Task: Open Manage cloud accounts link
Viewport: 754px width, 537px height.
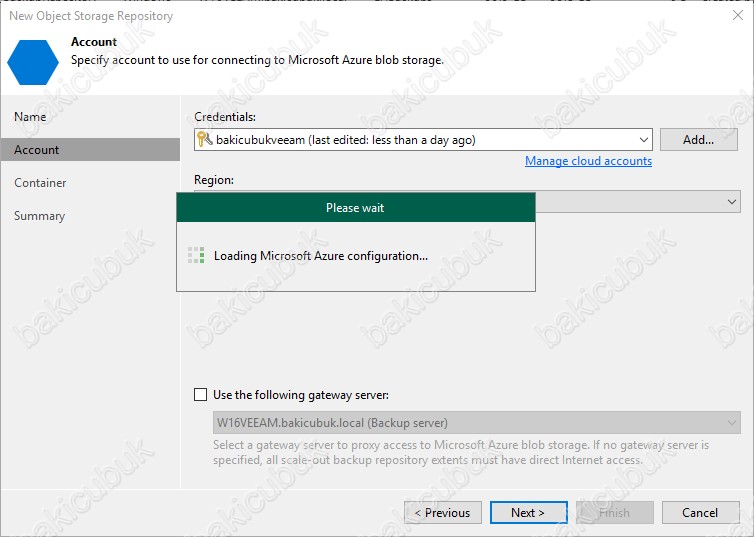Action: (588, 161)
